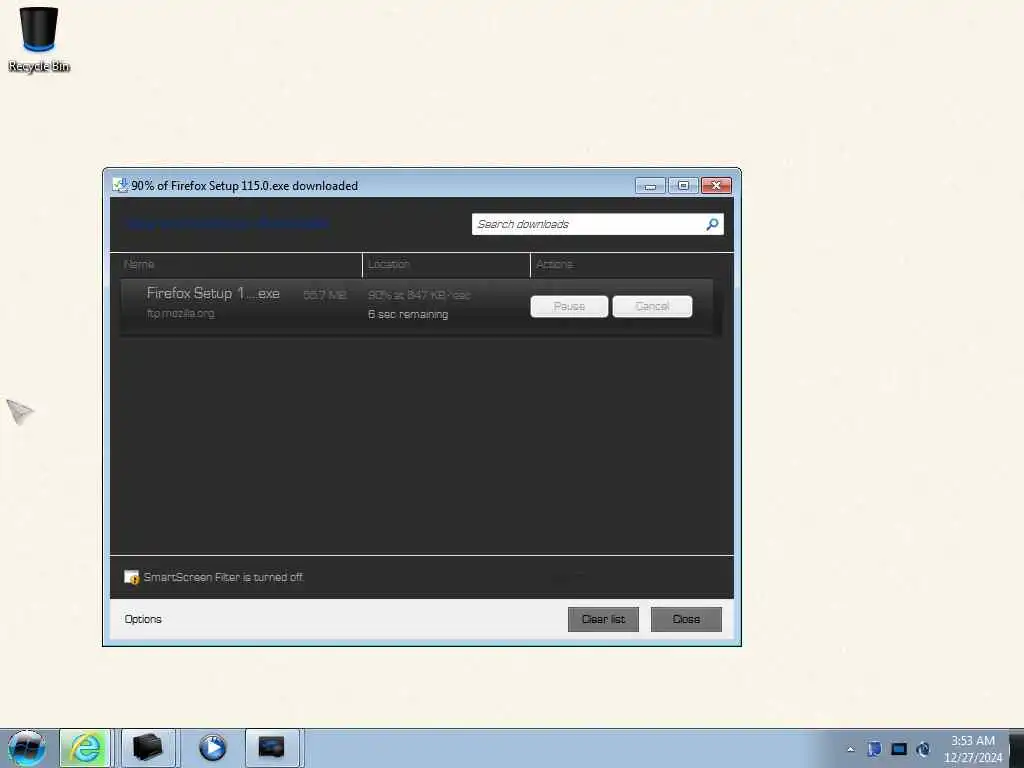Click the Action Center flag tray icon
This screenshot has width=1024, height=768.
(x=874, y=749)
